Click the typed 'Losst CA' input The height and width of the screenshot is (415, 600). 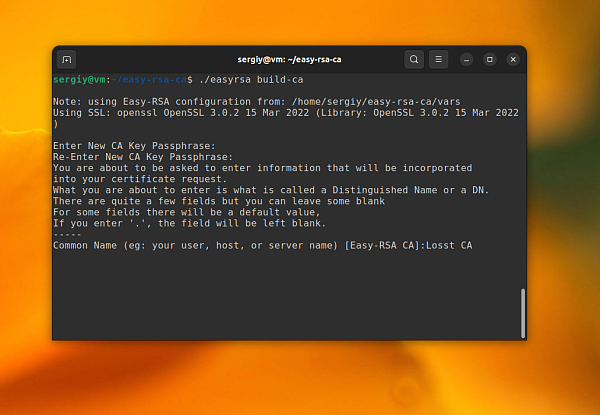coord(449,245)
